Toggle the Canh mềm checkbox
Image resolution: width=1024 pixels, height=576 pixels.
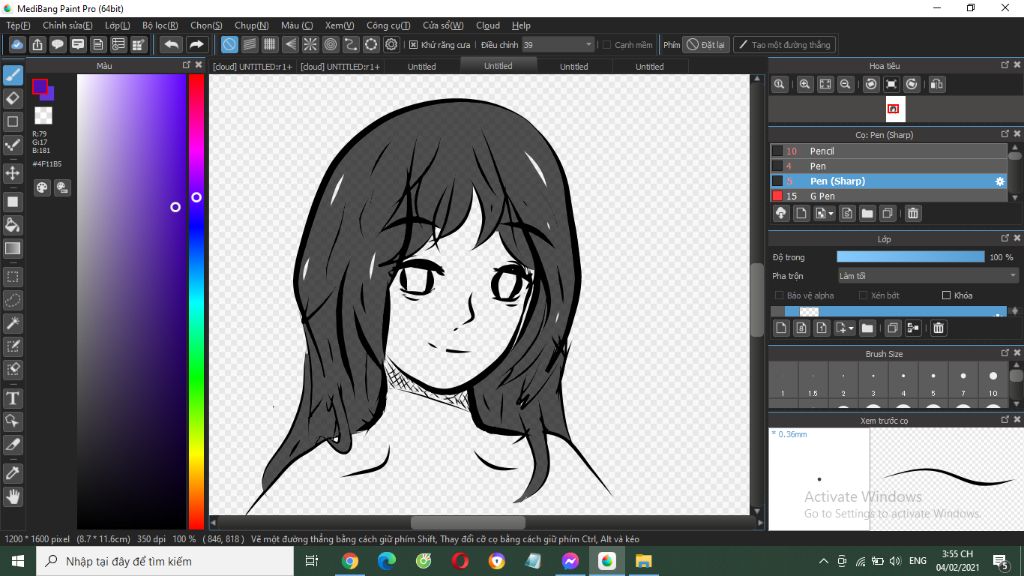(607, 44)
